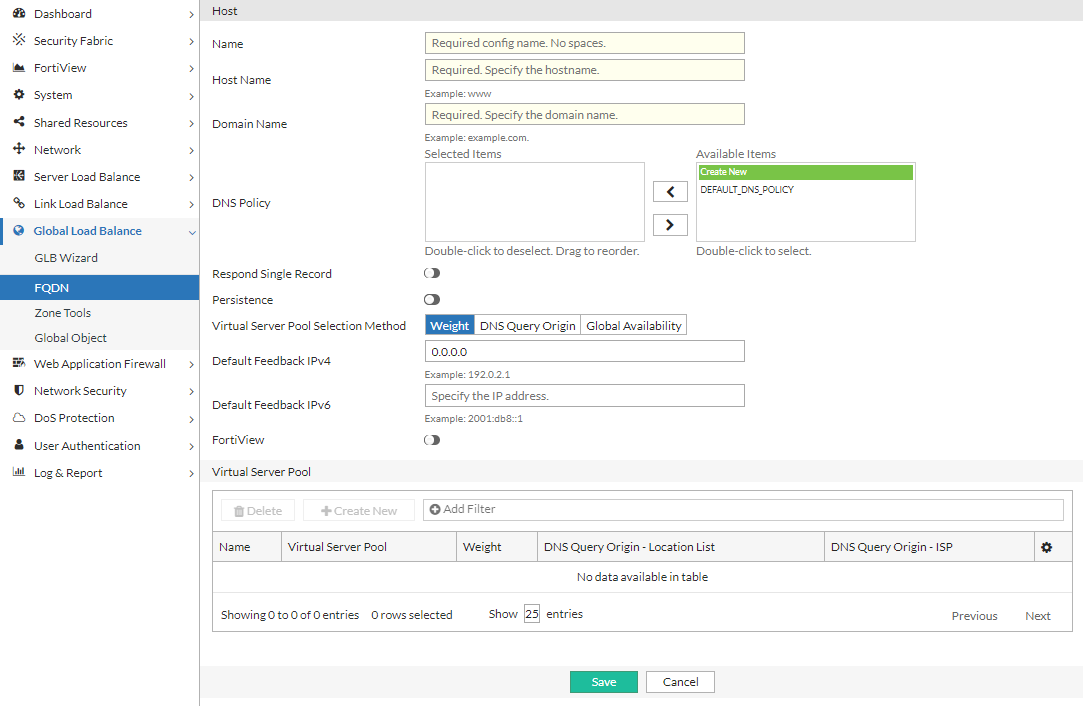Click left arrow to move DNS policy
The height and width of the screenshot is (706, 1083).
tap(670, 192)
